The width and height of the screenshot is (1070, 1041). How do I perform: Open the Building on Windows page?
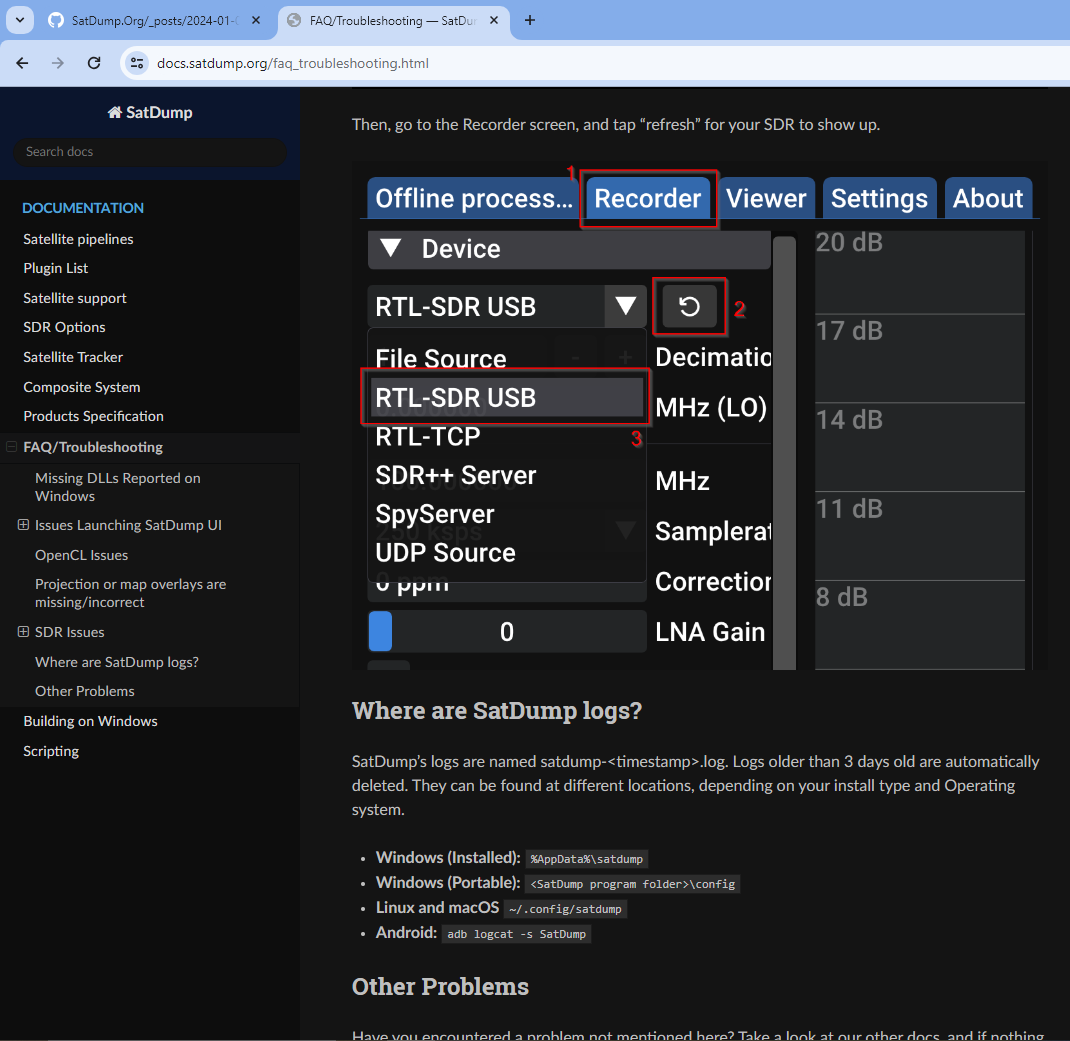(x=90, y=721)
